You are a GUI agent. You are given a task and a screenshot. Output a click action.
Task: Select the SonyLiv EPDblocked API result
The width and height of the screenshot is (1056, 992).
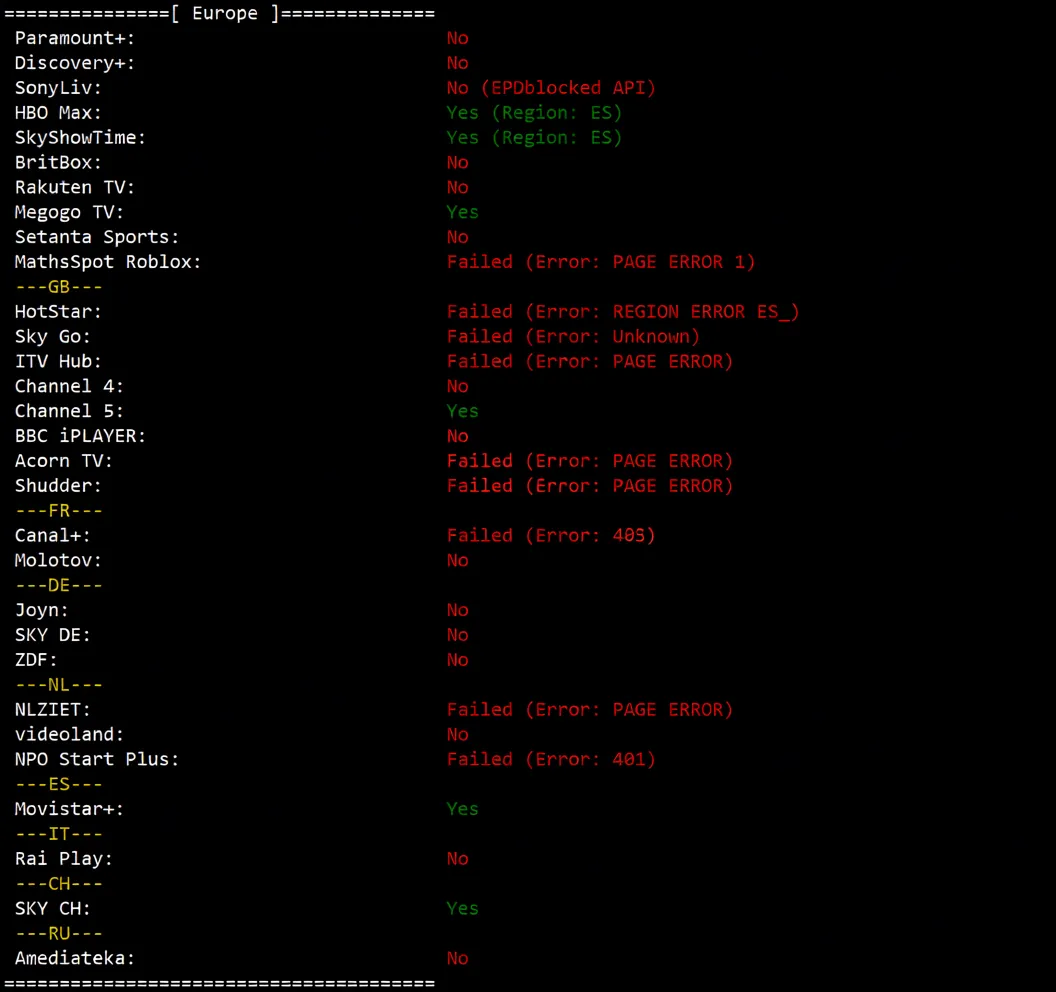[551, 88]
